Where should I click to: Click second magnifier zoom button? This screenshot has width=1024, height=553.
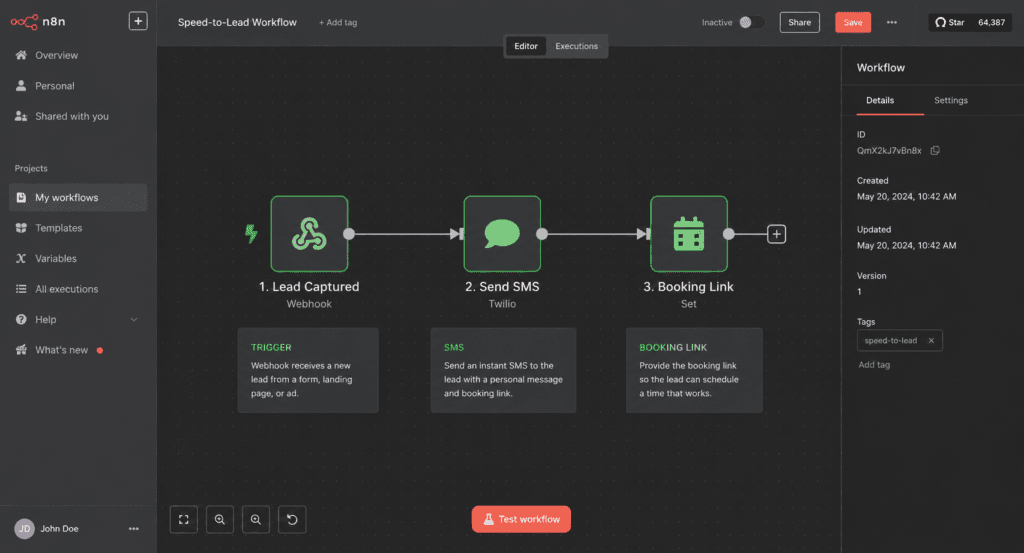(255, 520)
